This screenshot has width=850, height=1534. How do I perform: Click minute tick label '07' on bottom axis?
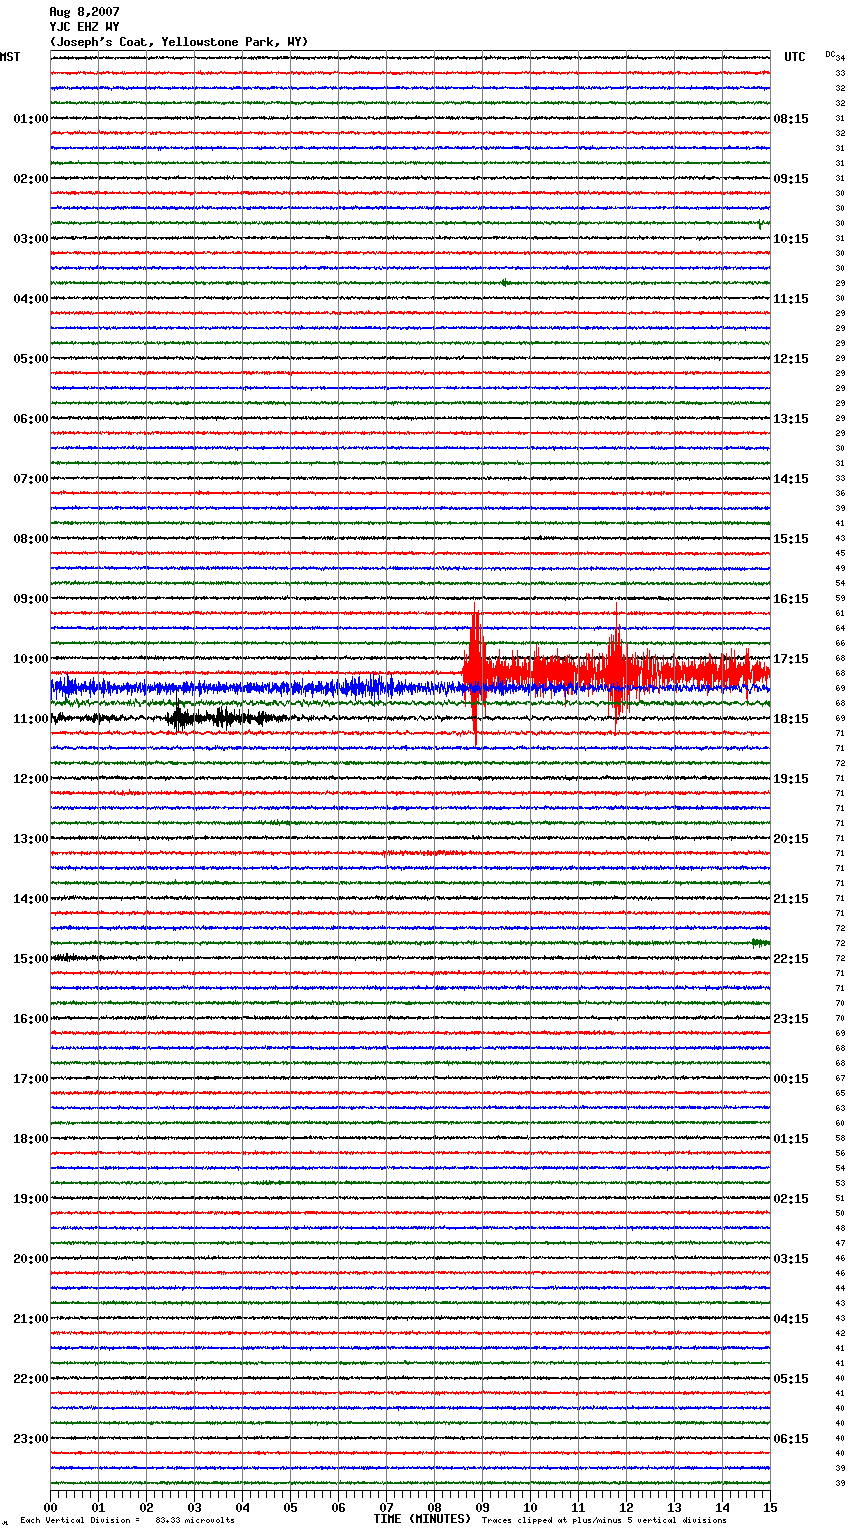click(x=386, y=1507)
